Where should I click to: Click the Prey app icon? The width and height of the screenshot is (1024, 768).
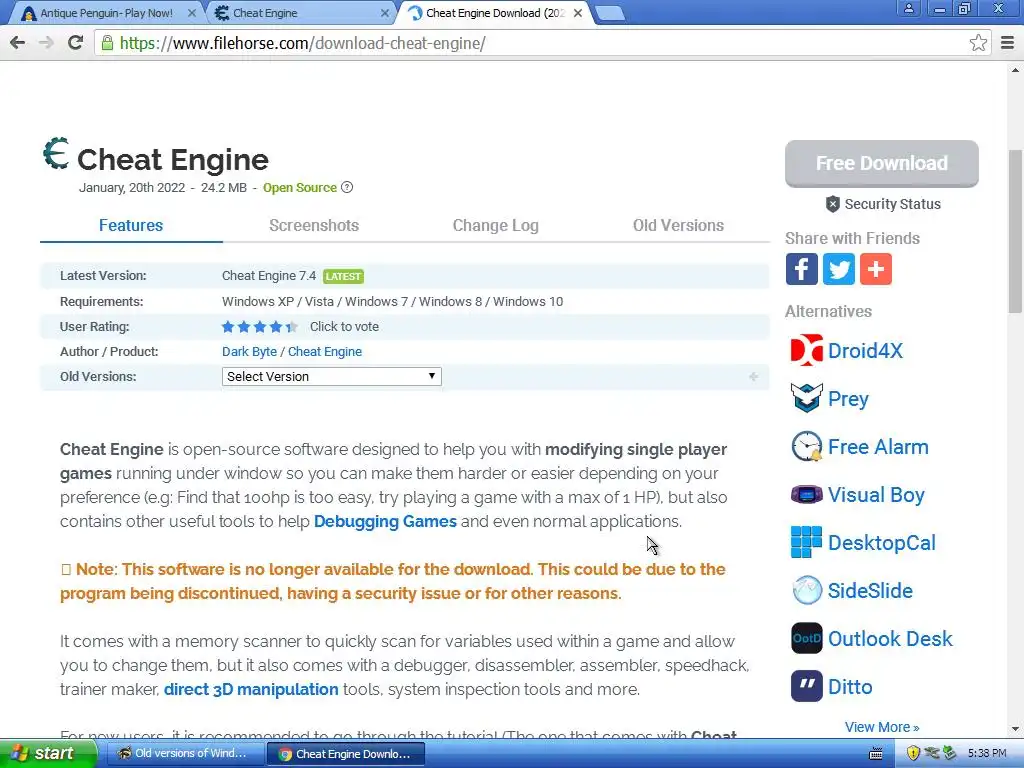pos(807,398)
